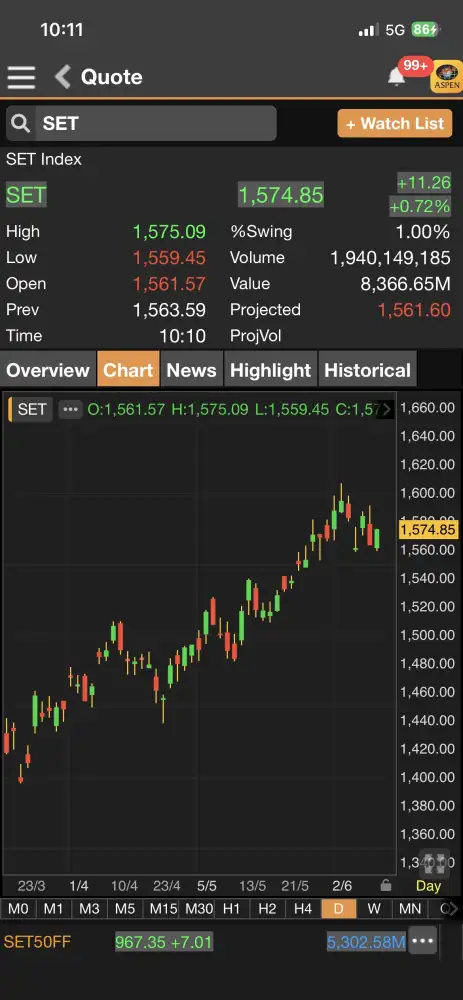
Task: Tap the last price 1,574.85 in header
Action: 281,195
